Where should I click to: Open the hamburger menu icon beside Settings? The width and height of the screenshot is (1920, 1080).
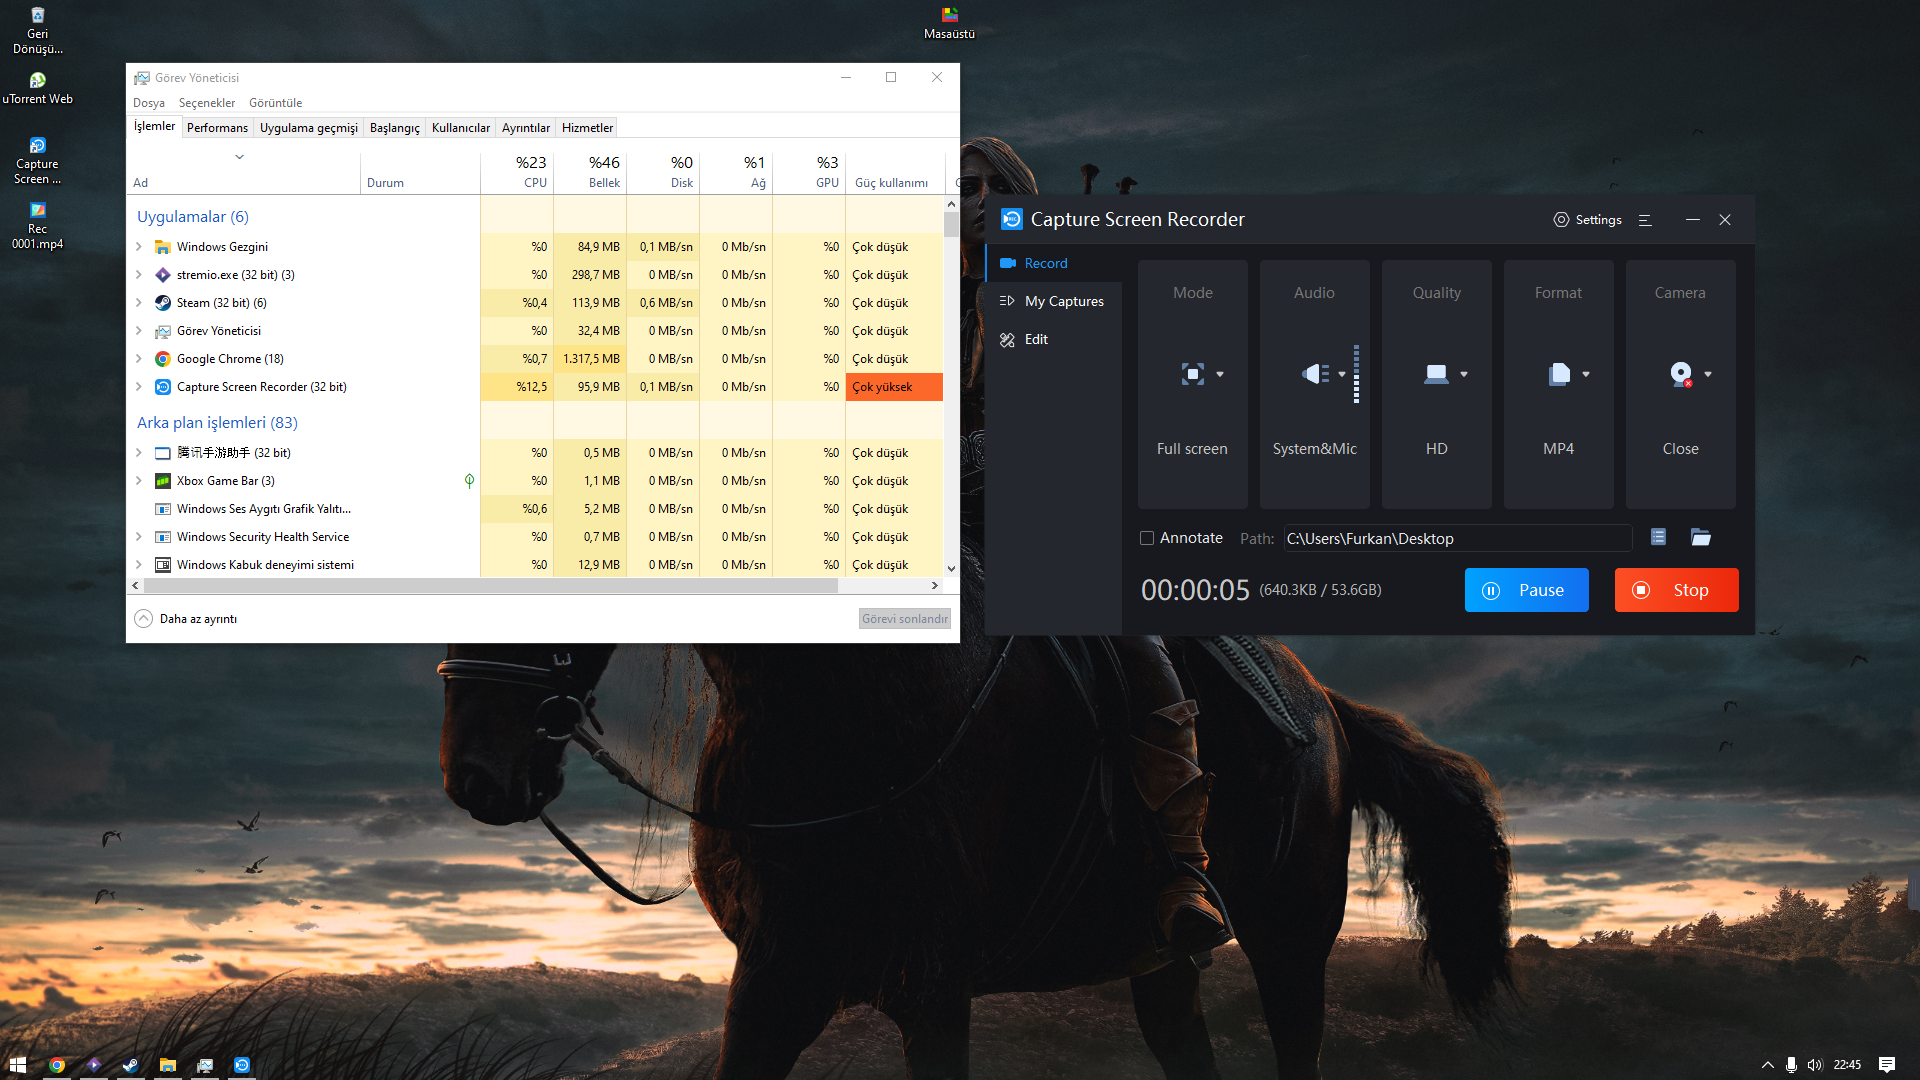pyautogui.click(x=1645, y=220)
